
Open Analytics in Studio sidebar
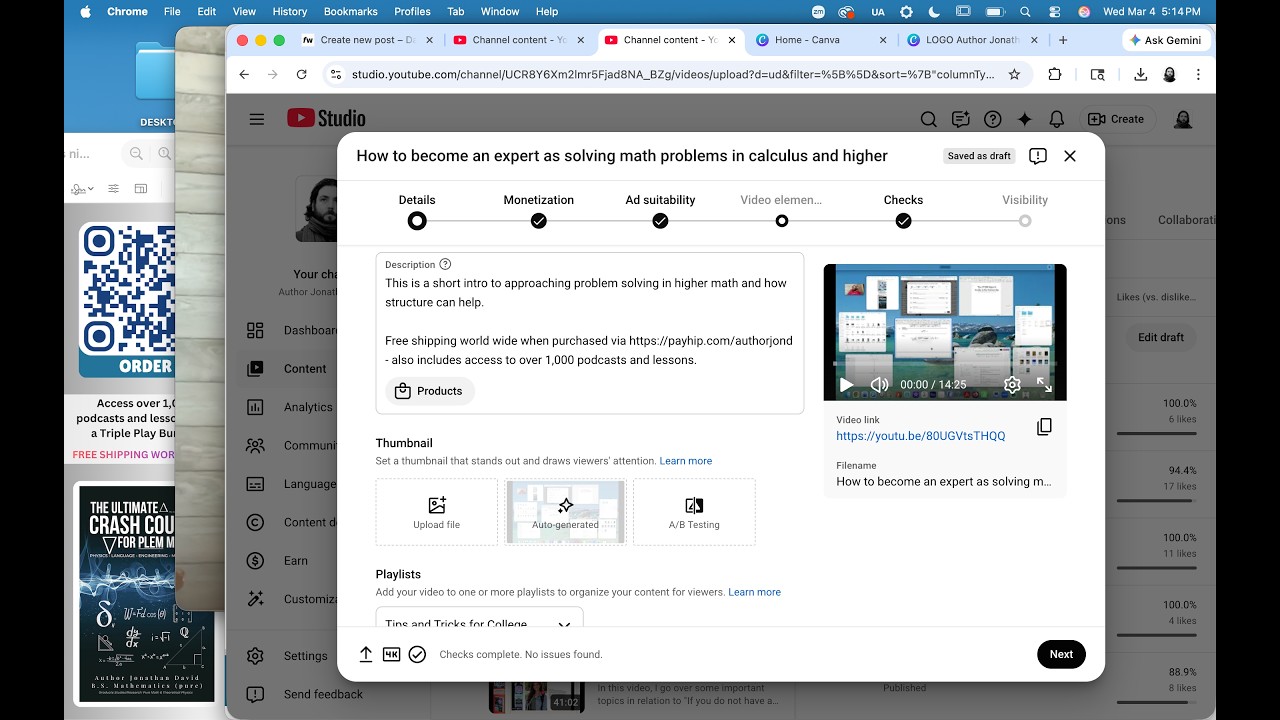tap(291, 407)
